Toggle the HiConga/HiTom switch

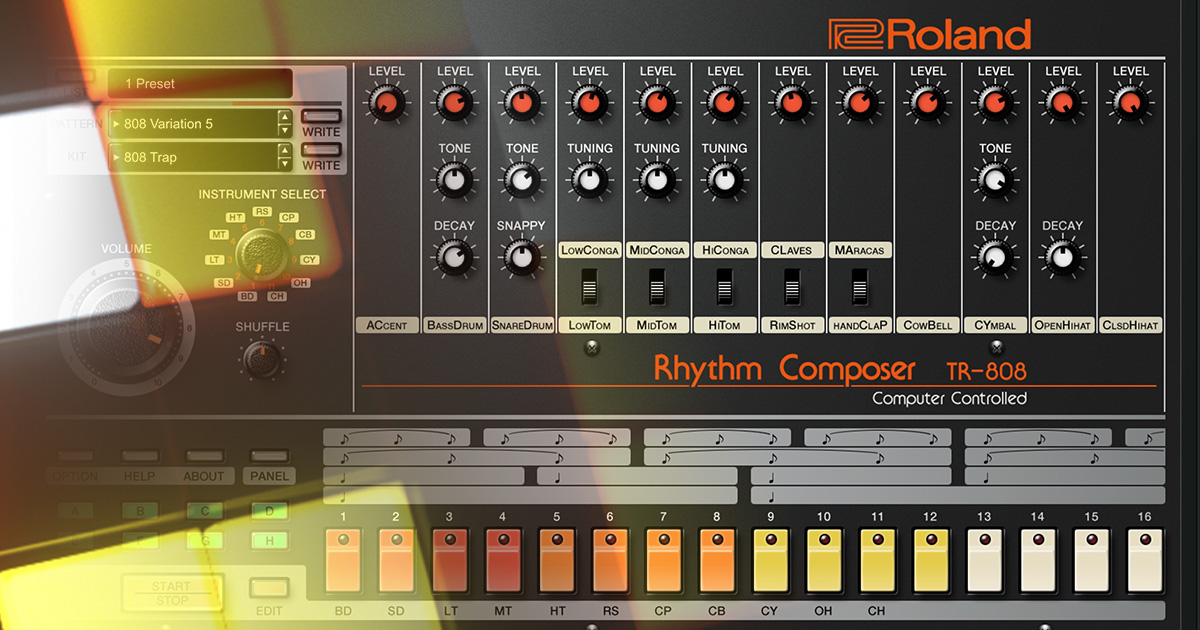click(725, 289)
